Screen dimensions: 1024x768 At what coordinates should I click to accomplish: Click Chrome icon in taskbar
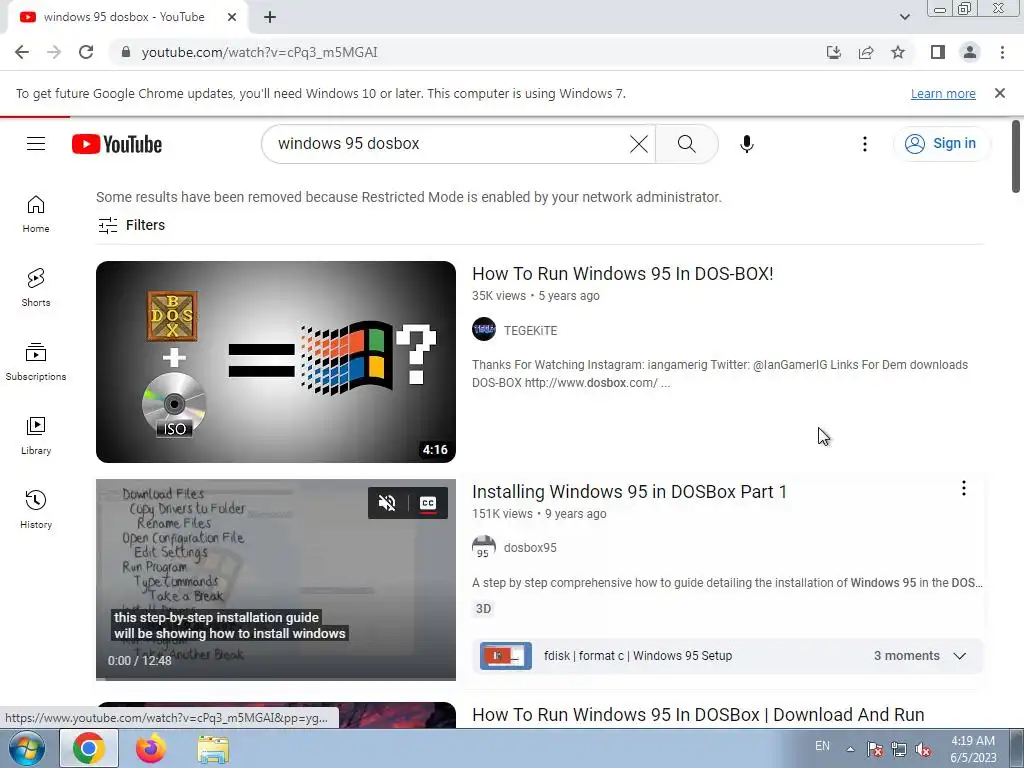[89, 748]
